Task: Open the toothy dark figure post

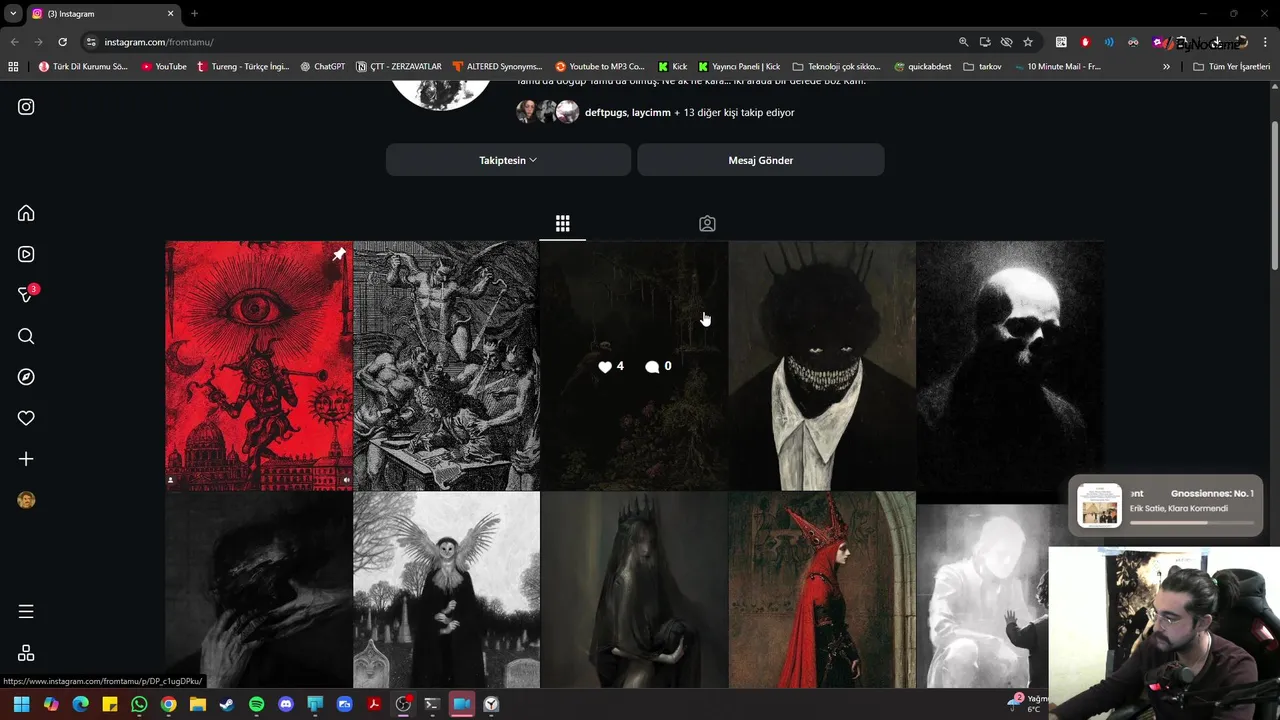Action: (822, 365)
